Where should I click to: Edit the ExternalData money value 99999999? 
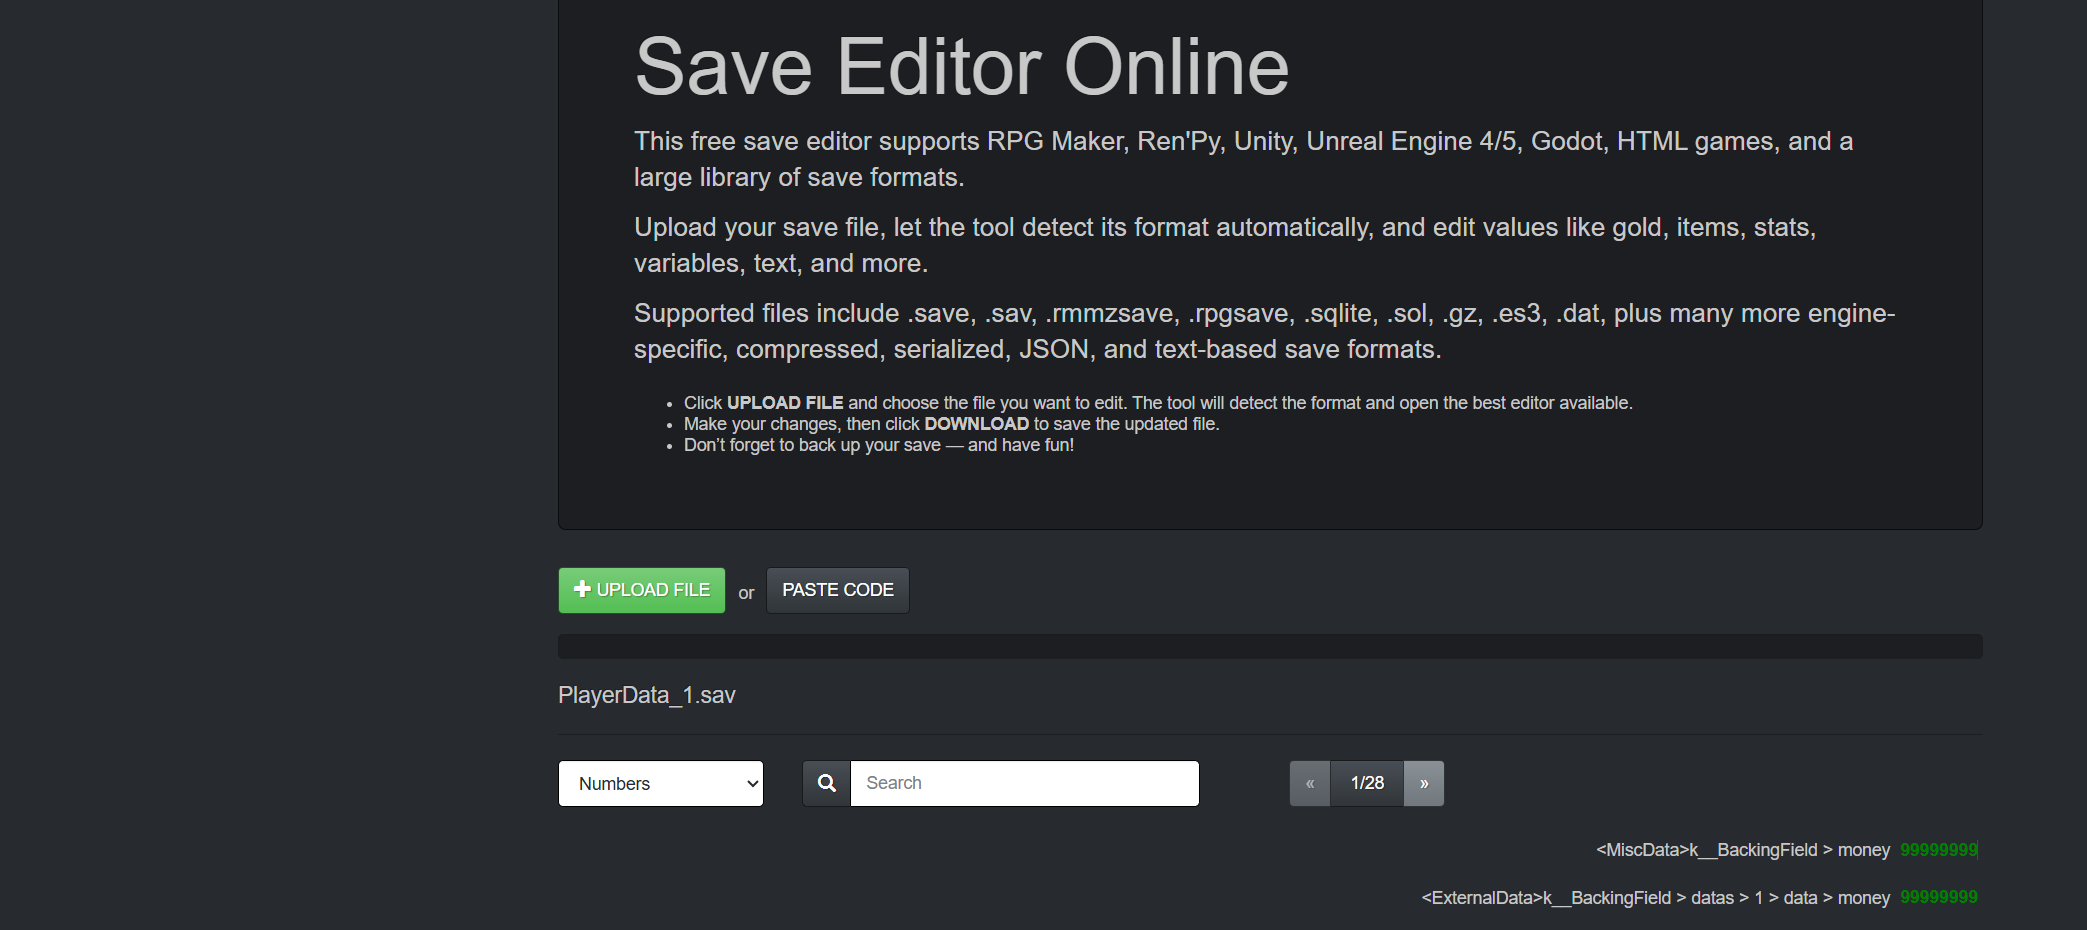tap(1938, 897)
